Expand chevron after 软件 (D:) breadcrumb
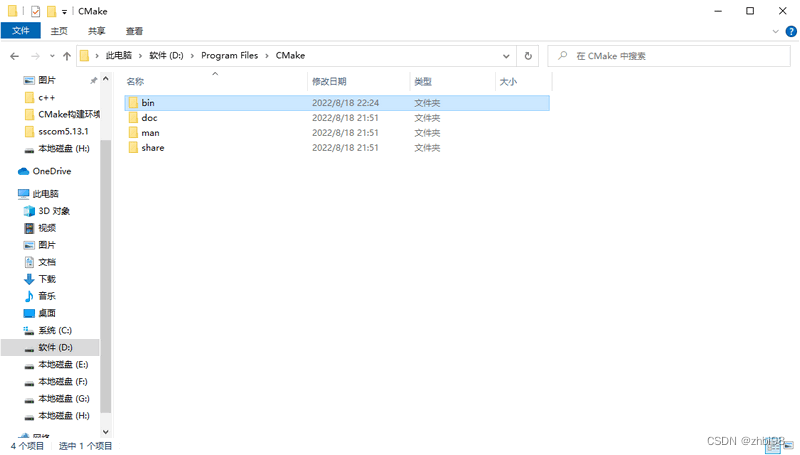 point(192,56)
